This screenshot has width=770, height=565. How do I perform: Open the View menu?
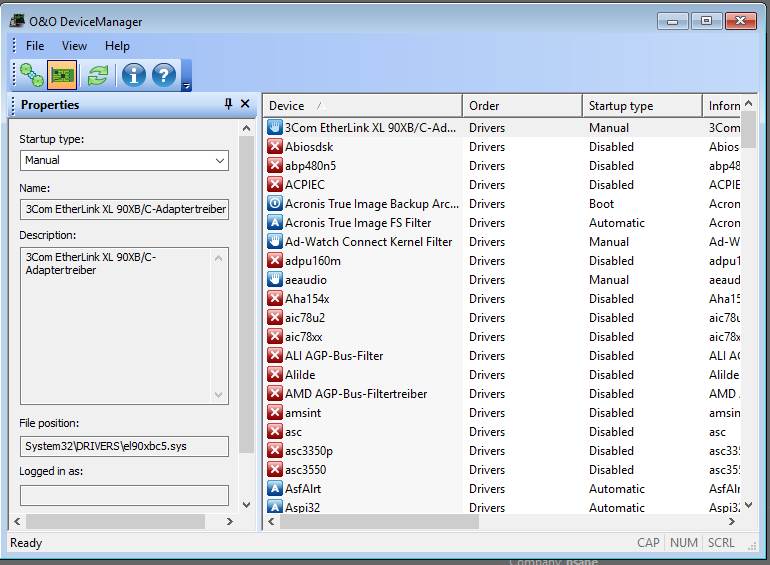pos(74,46)
